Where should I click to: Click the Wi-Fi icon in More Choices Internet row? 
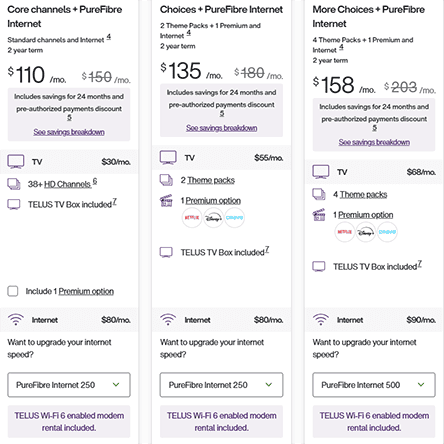(x=321, y=319)
